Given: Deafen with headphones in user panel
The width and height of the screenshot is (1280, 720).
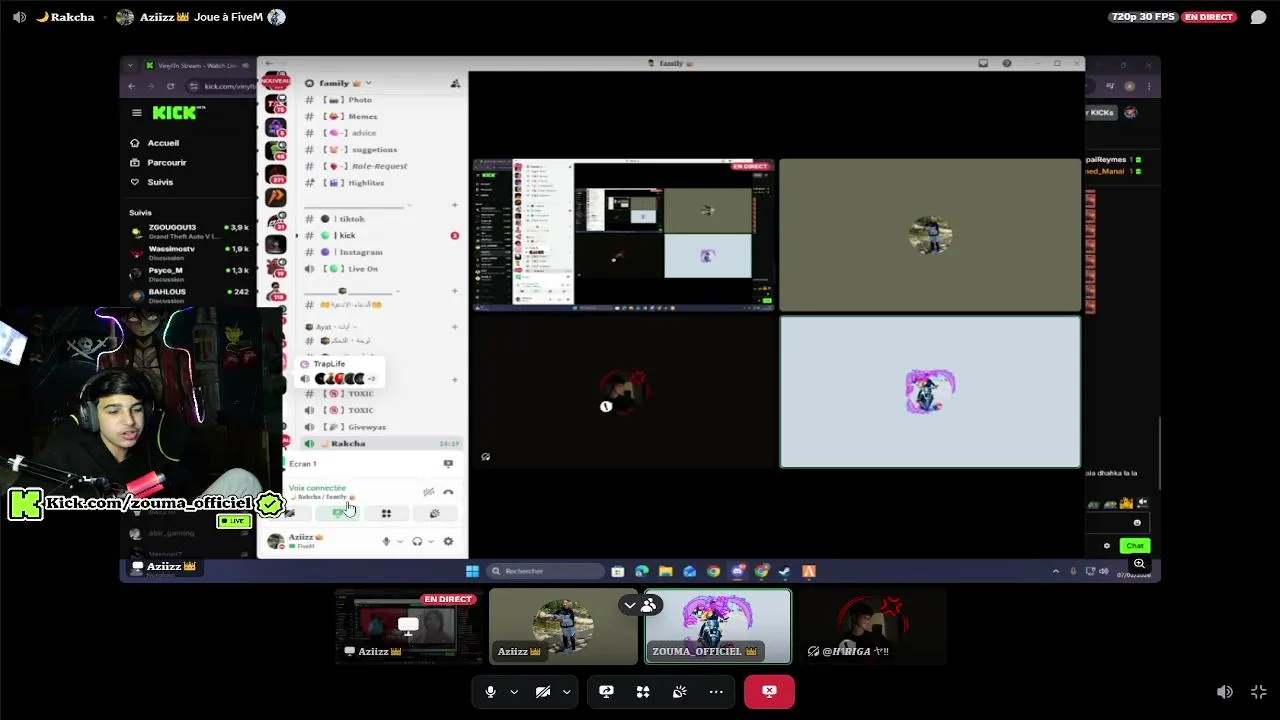Looking at the screenshot, I should 417,541.
